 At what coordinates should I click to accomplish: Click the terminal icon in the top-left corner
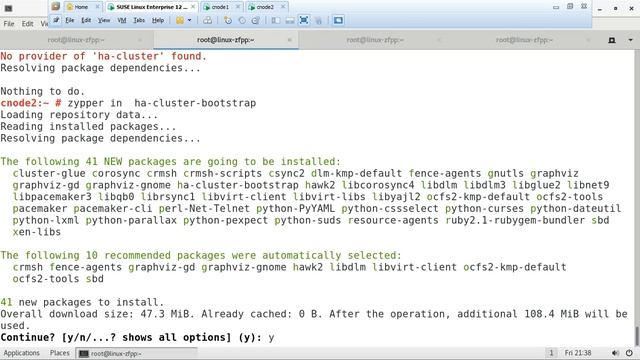pyautogui.click(x=8, y=8)
